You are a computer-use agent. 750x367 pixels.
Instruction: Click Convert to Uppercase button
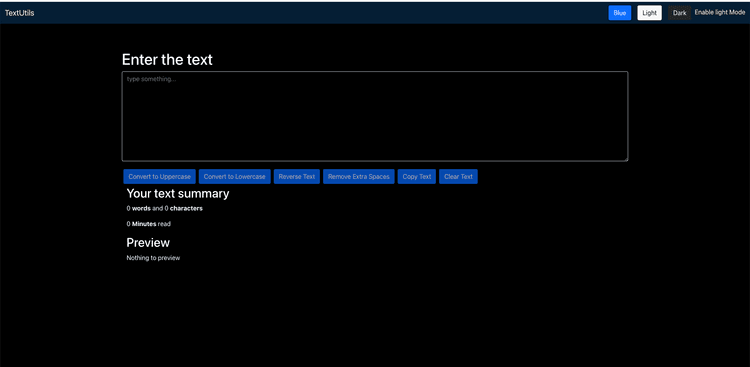159,177
